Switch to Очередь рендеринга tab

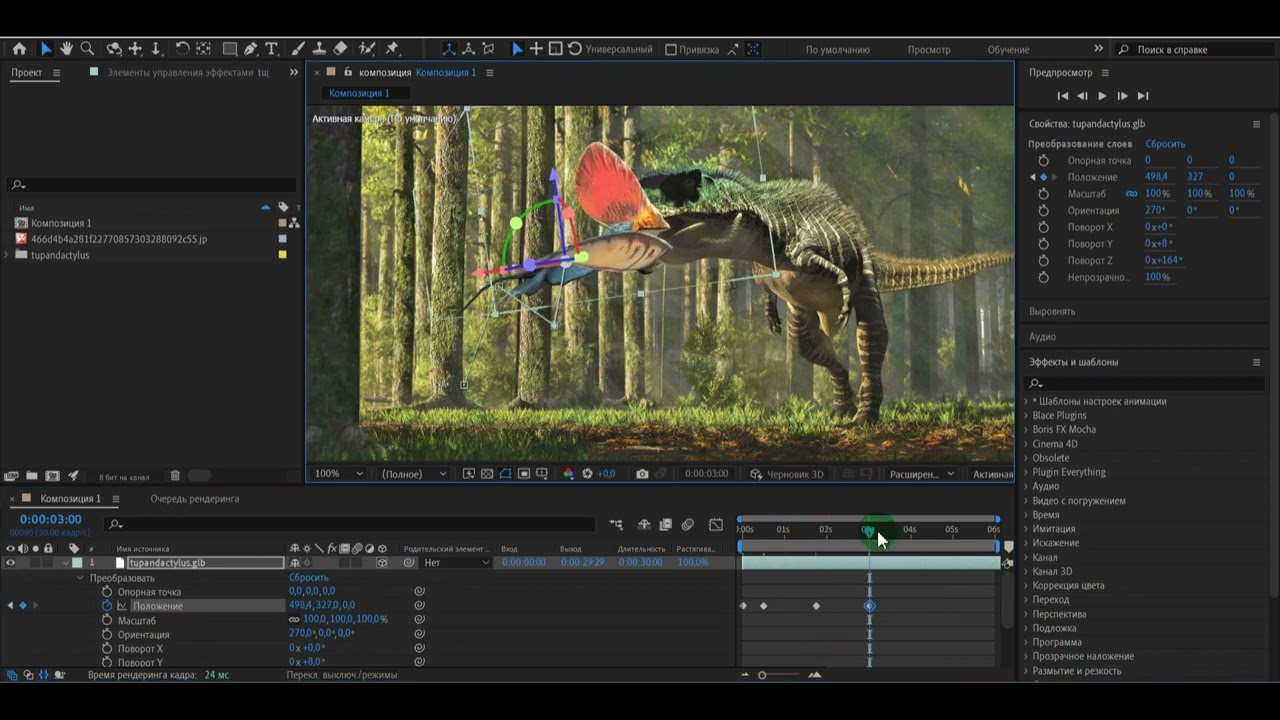point(195,499)
